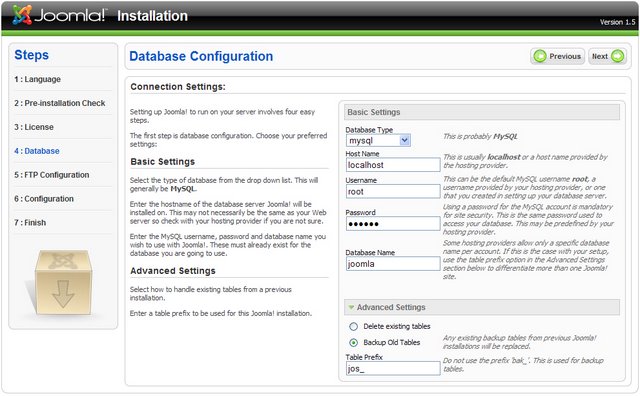The image size is (640, 396).
Task: Select Backup Old Tables radio option
Action: pos(353,343)
